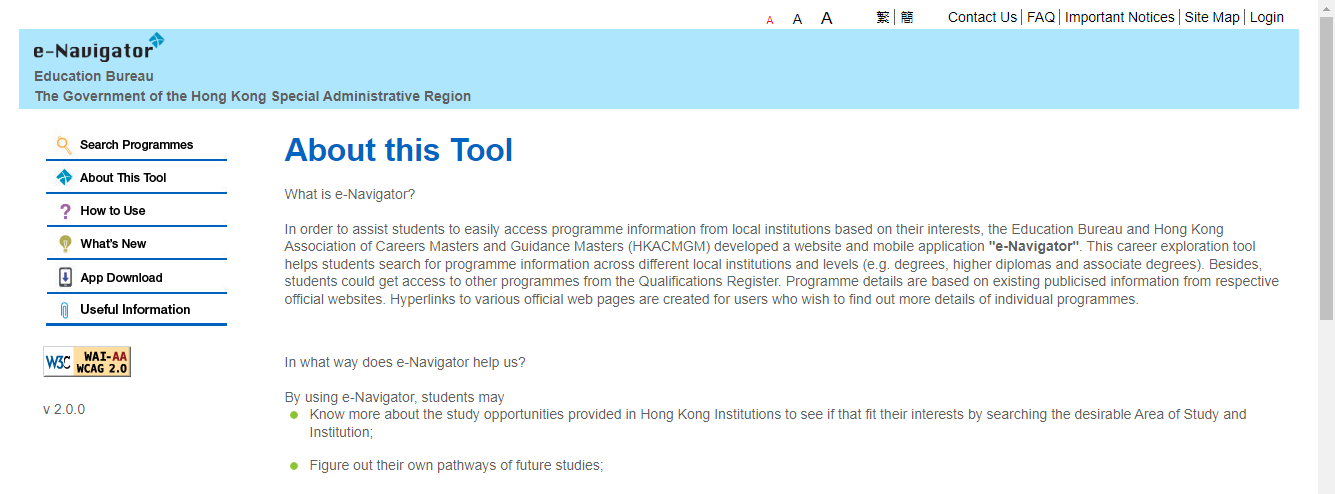Select the smallest font size A
The image size is (1335, 494).
(x=770, y=20)
